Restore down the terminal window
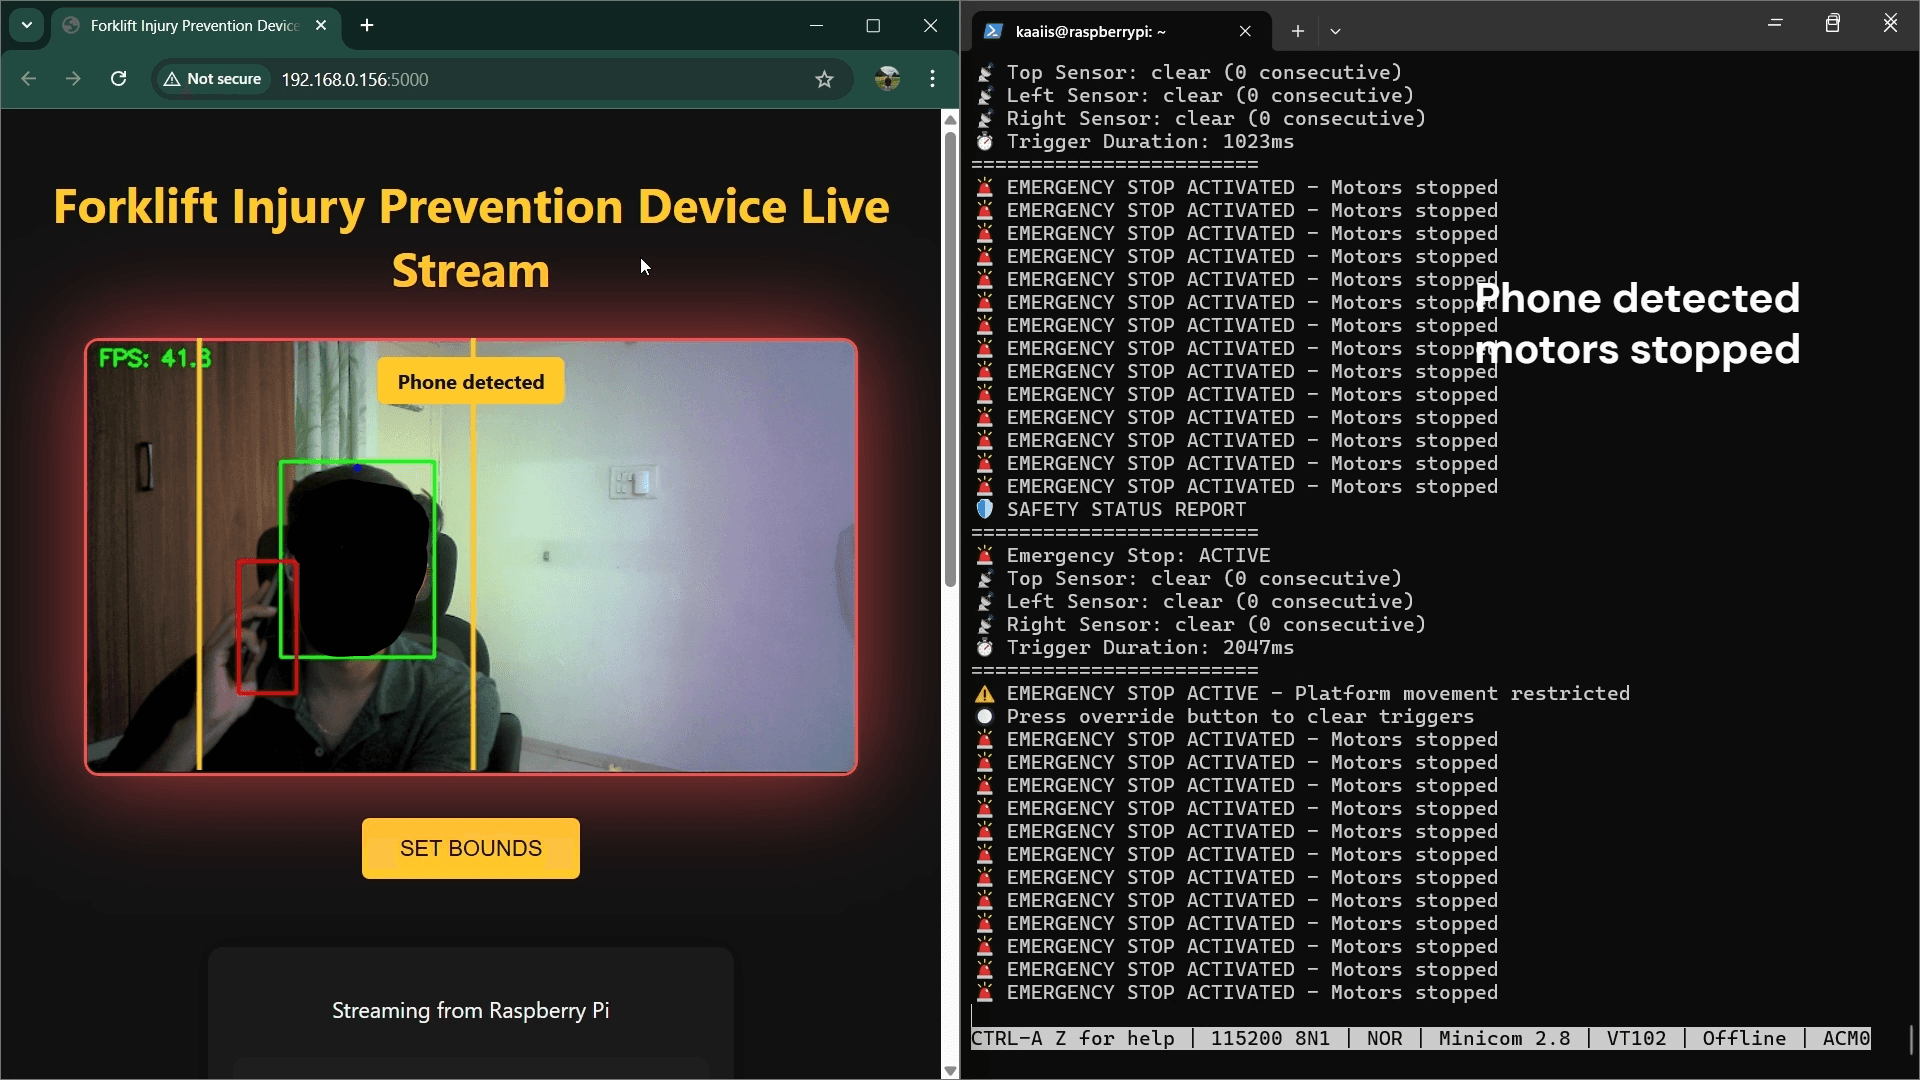Screen dimensions: 1920x1080 click(1832, 23)
